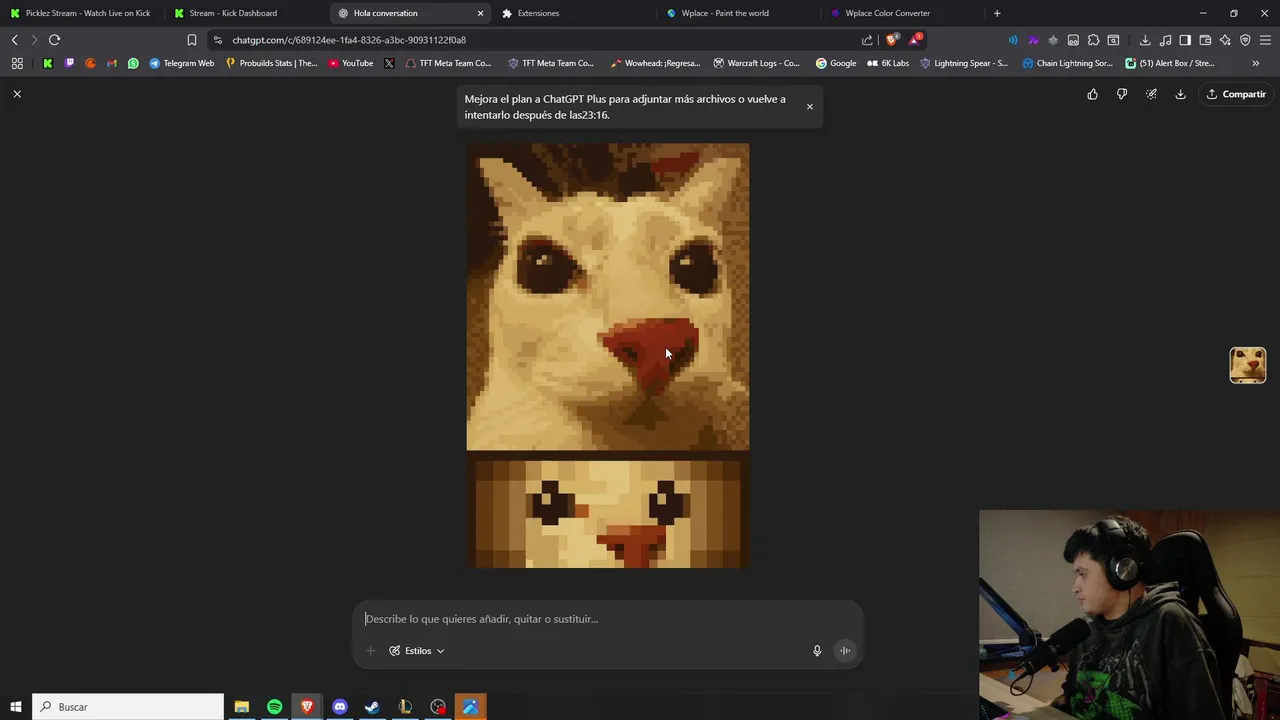
Task: Select the cat image thumbnail at right edge
Action: point(1248,365)
